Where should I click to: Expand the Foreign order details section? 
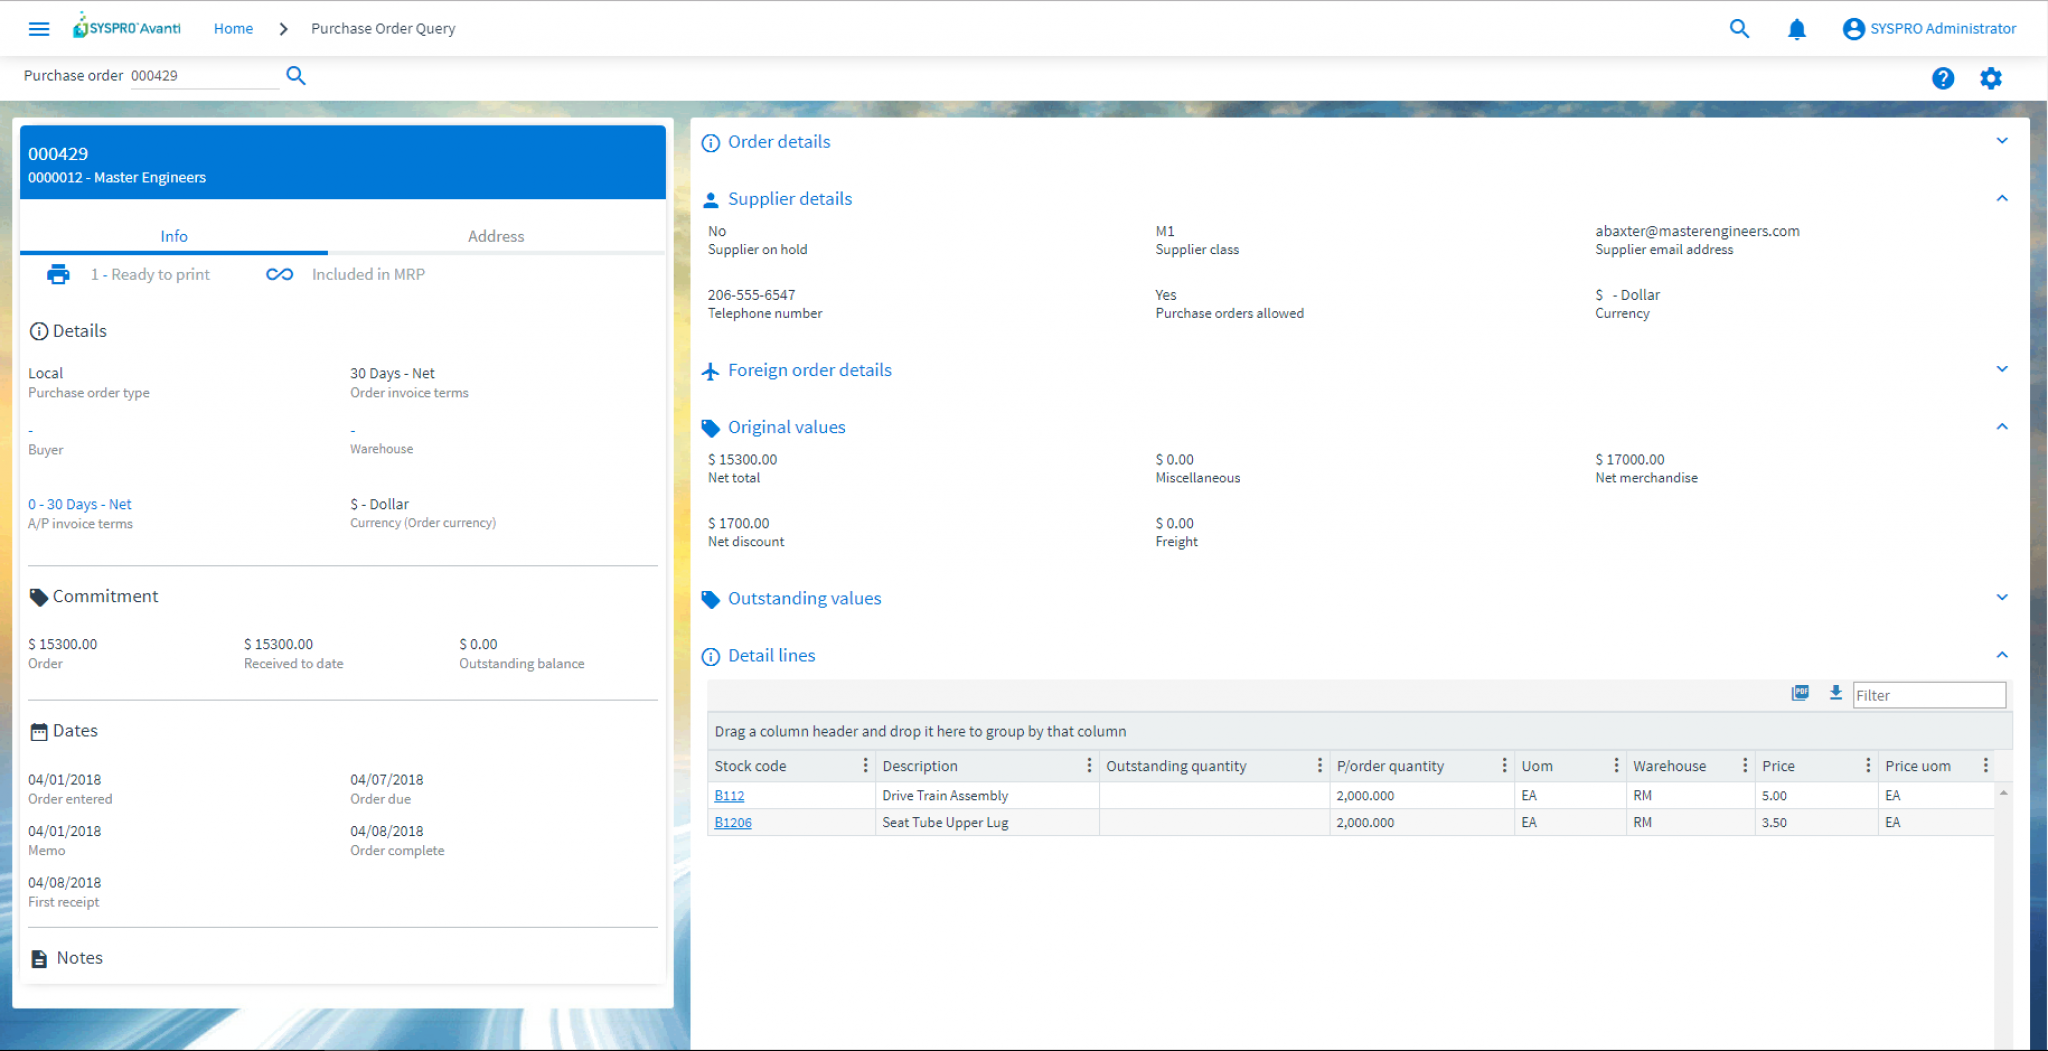click(2003, 369)
